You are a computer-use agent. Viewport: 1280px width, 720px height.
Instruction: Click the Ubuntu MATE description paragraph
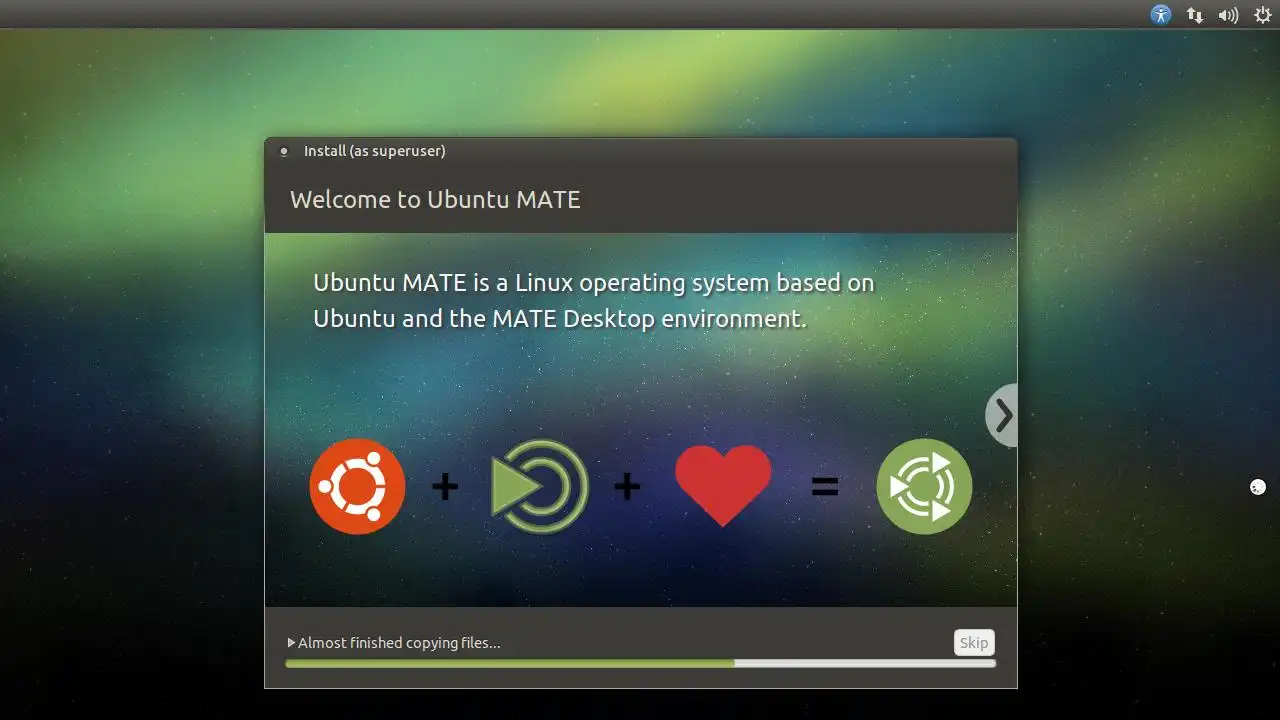(x=594, y=300)
